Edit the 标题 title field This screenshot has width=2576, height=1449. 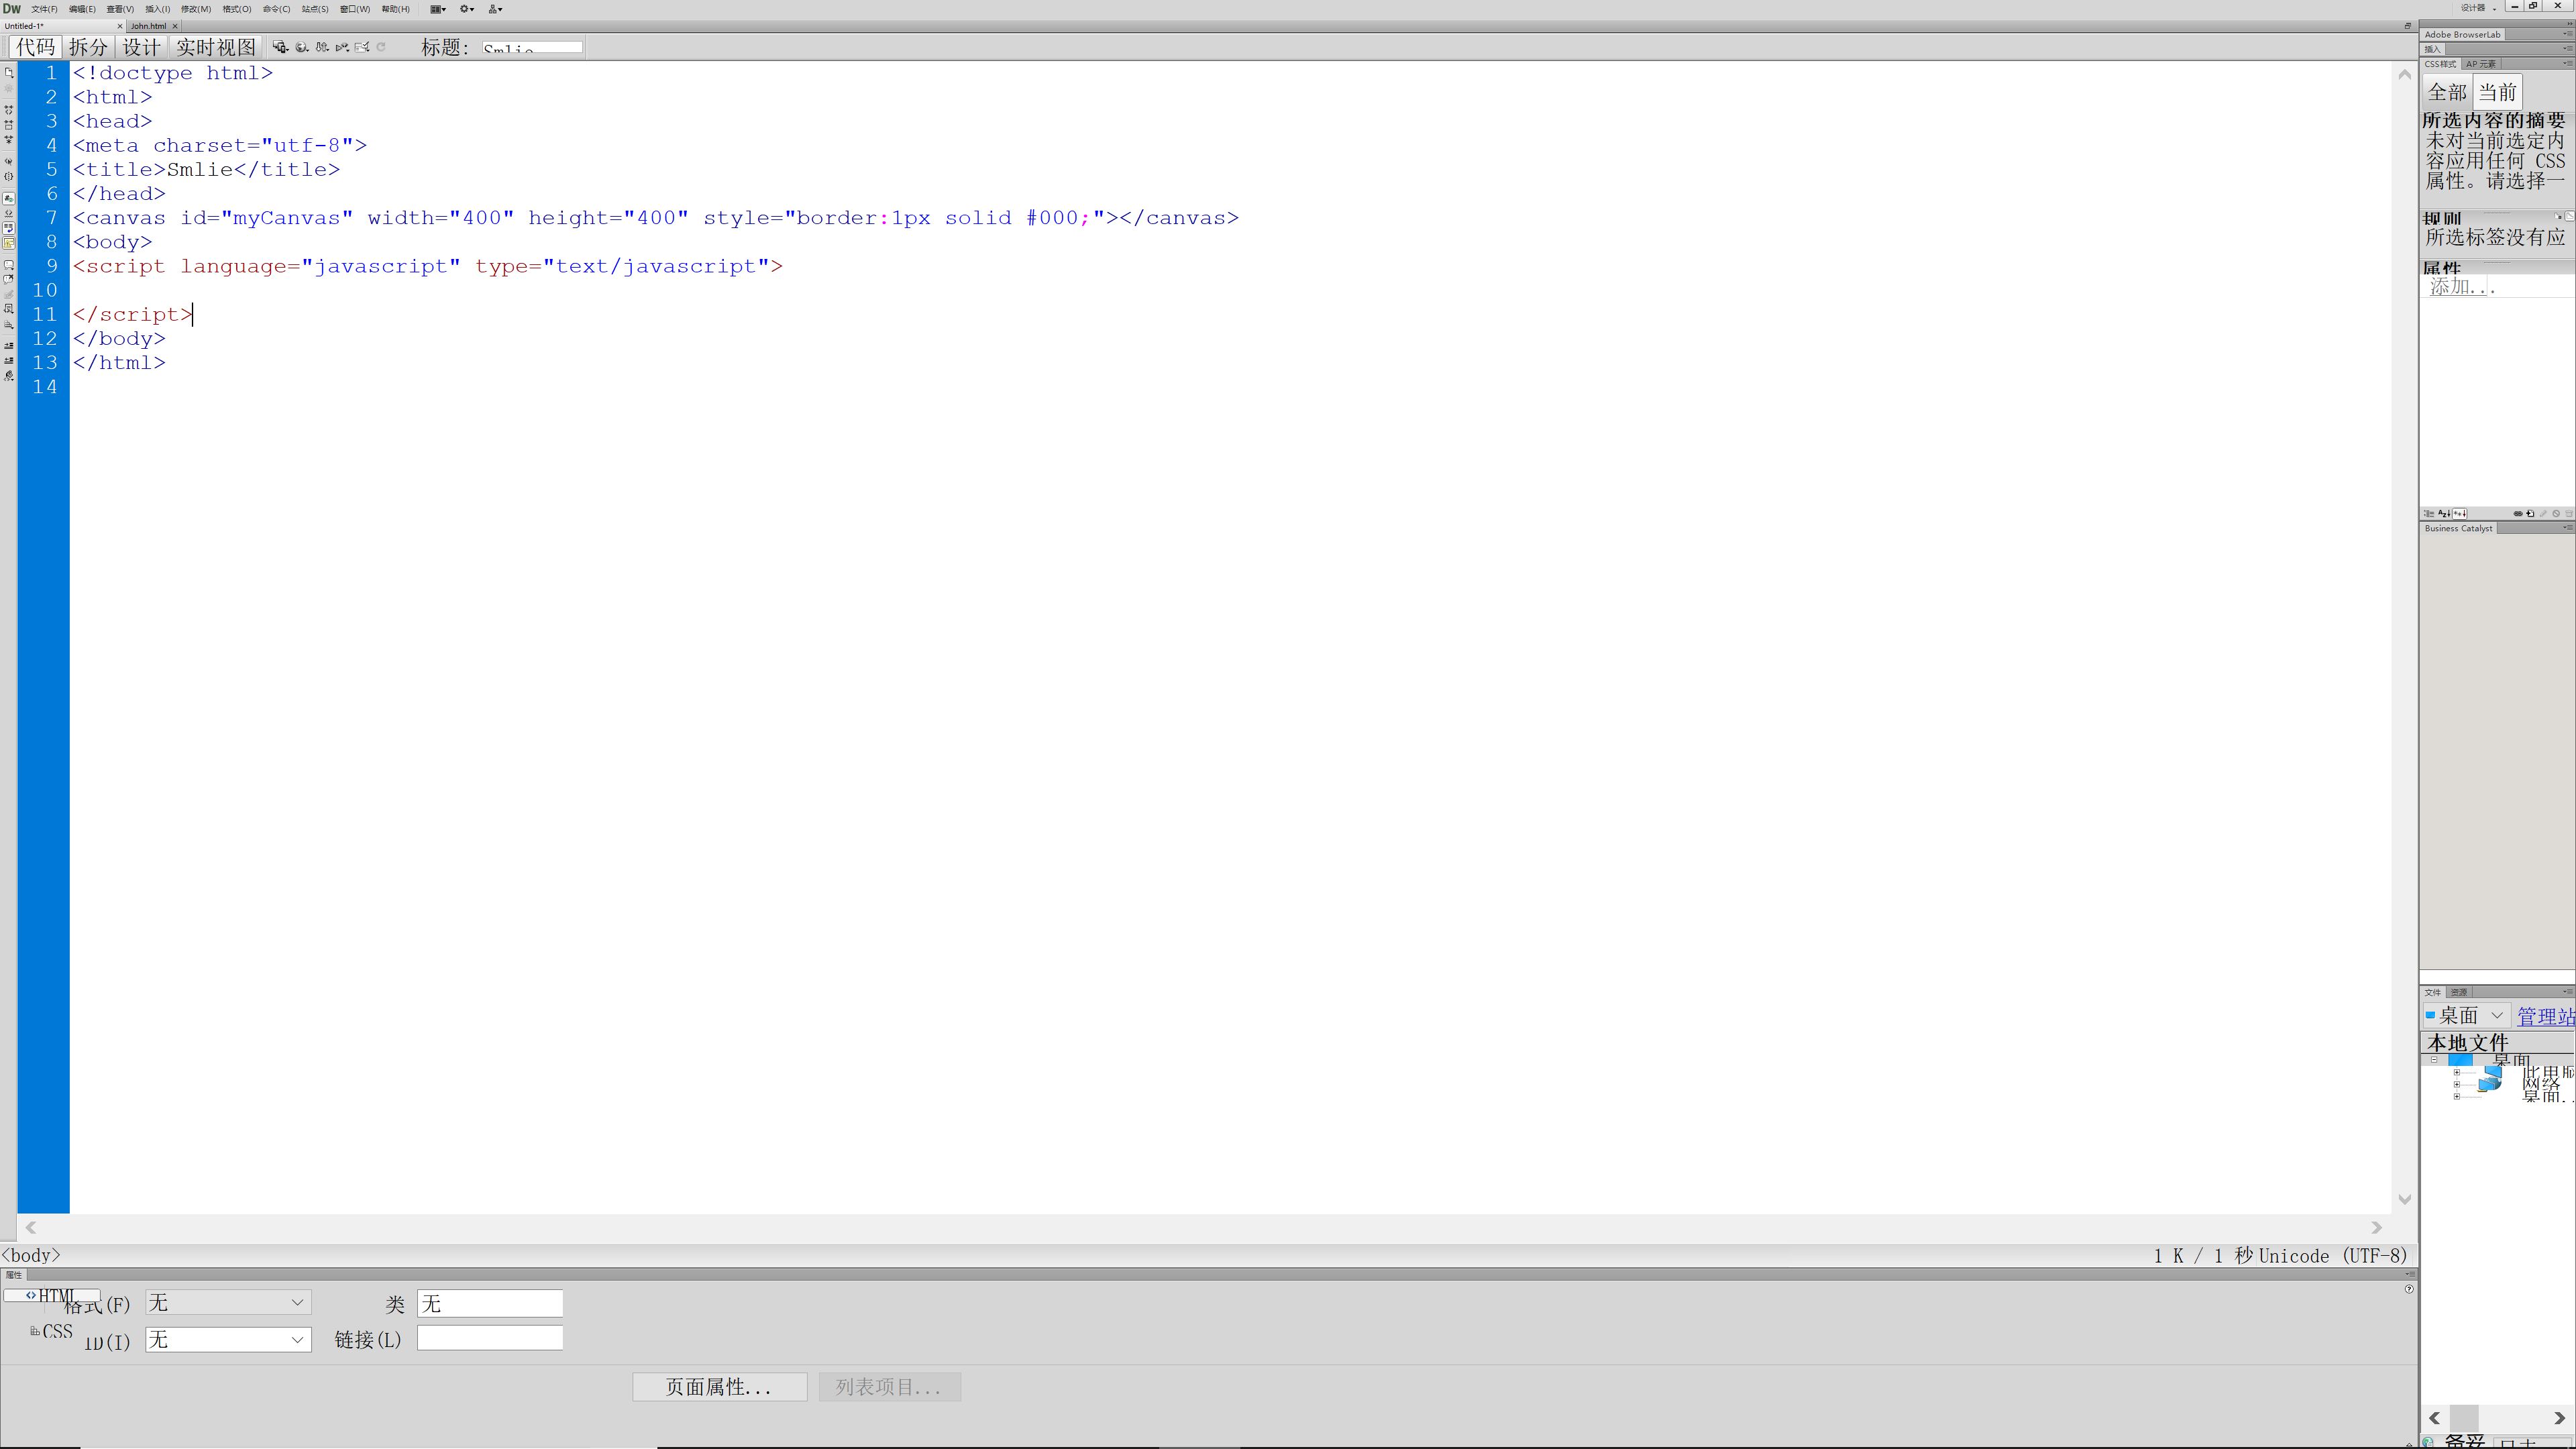(532, 47)
